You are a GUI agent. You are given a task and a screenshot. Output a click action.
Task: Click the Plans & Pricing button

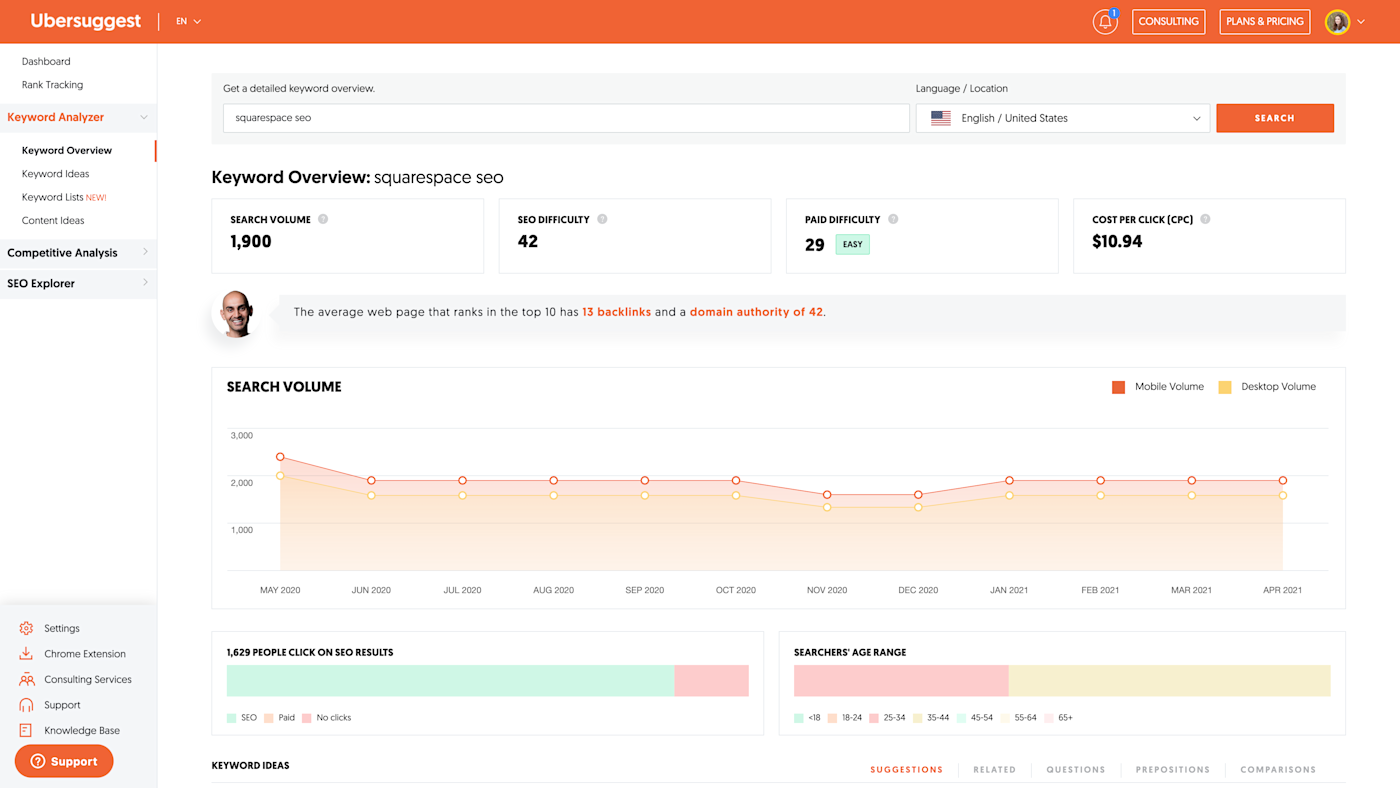(1265, 22)
